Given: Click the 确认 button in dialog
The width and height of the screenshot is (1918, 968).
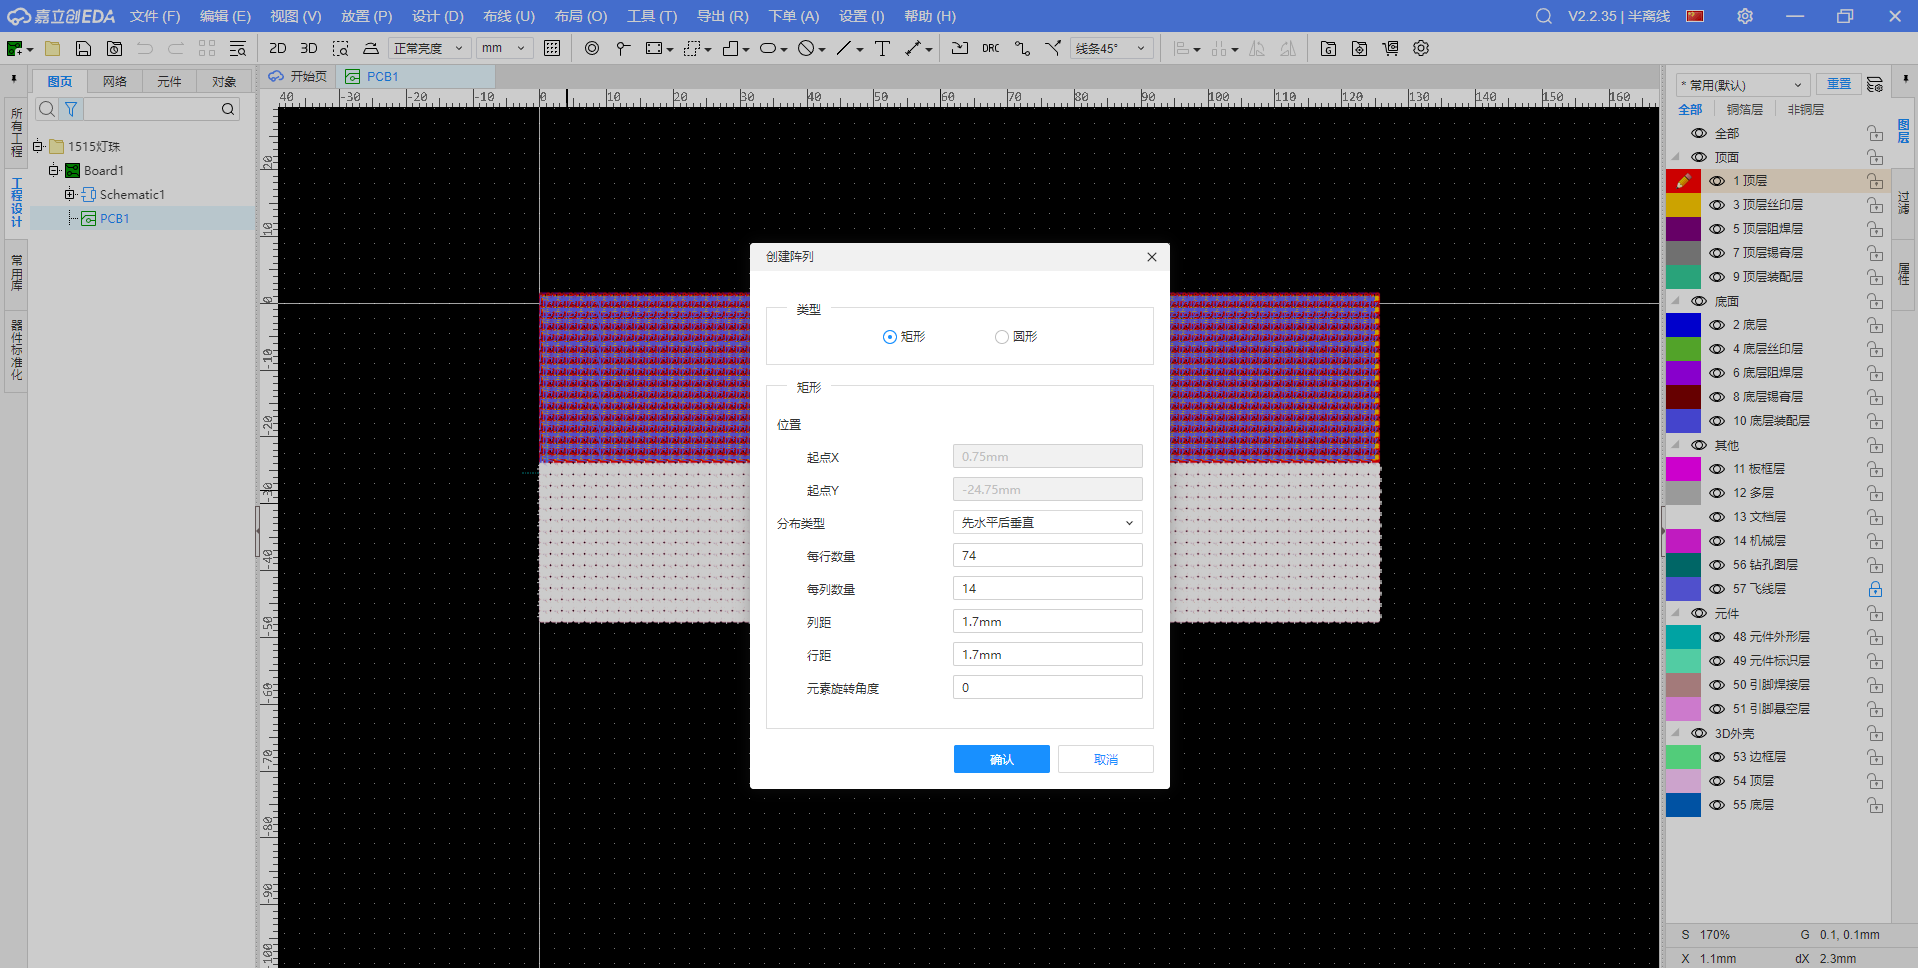Looking at the screenshot, I should 1001,760.
